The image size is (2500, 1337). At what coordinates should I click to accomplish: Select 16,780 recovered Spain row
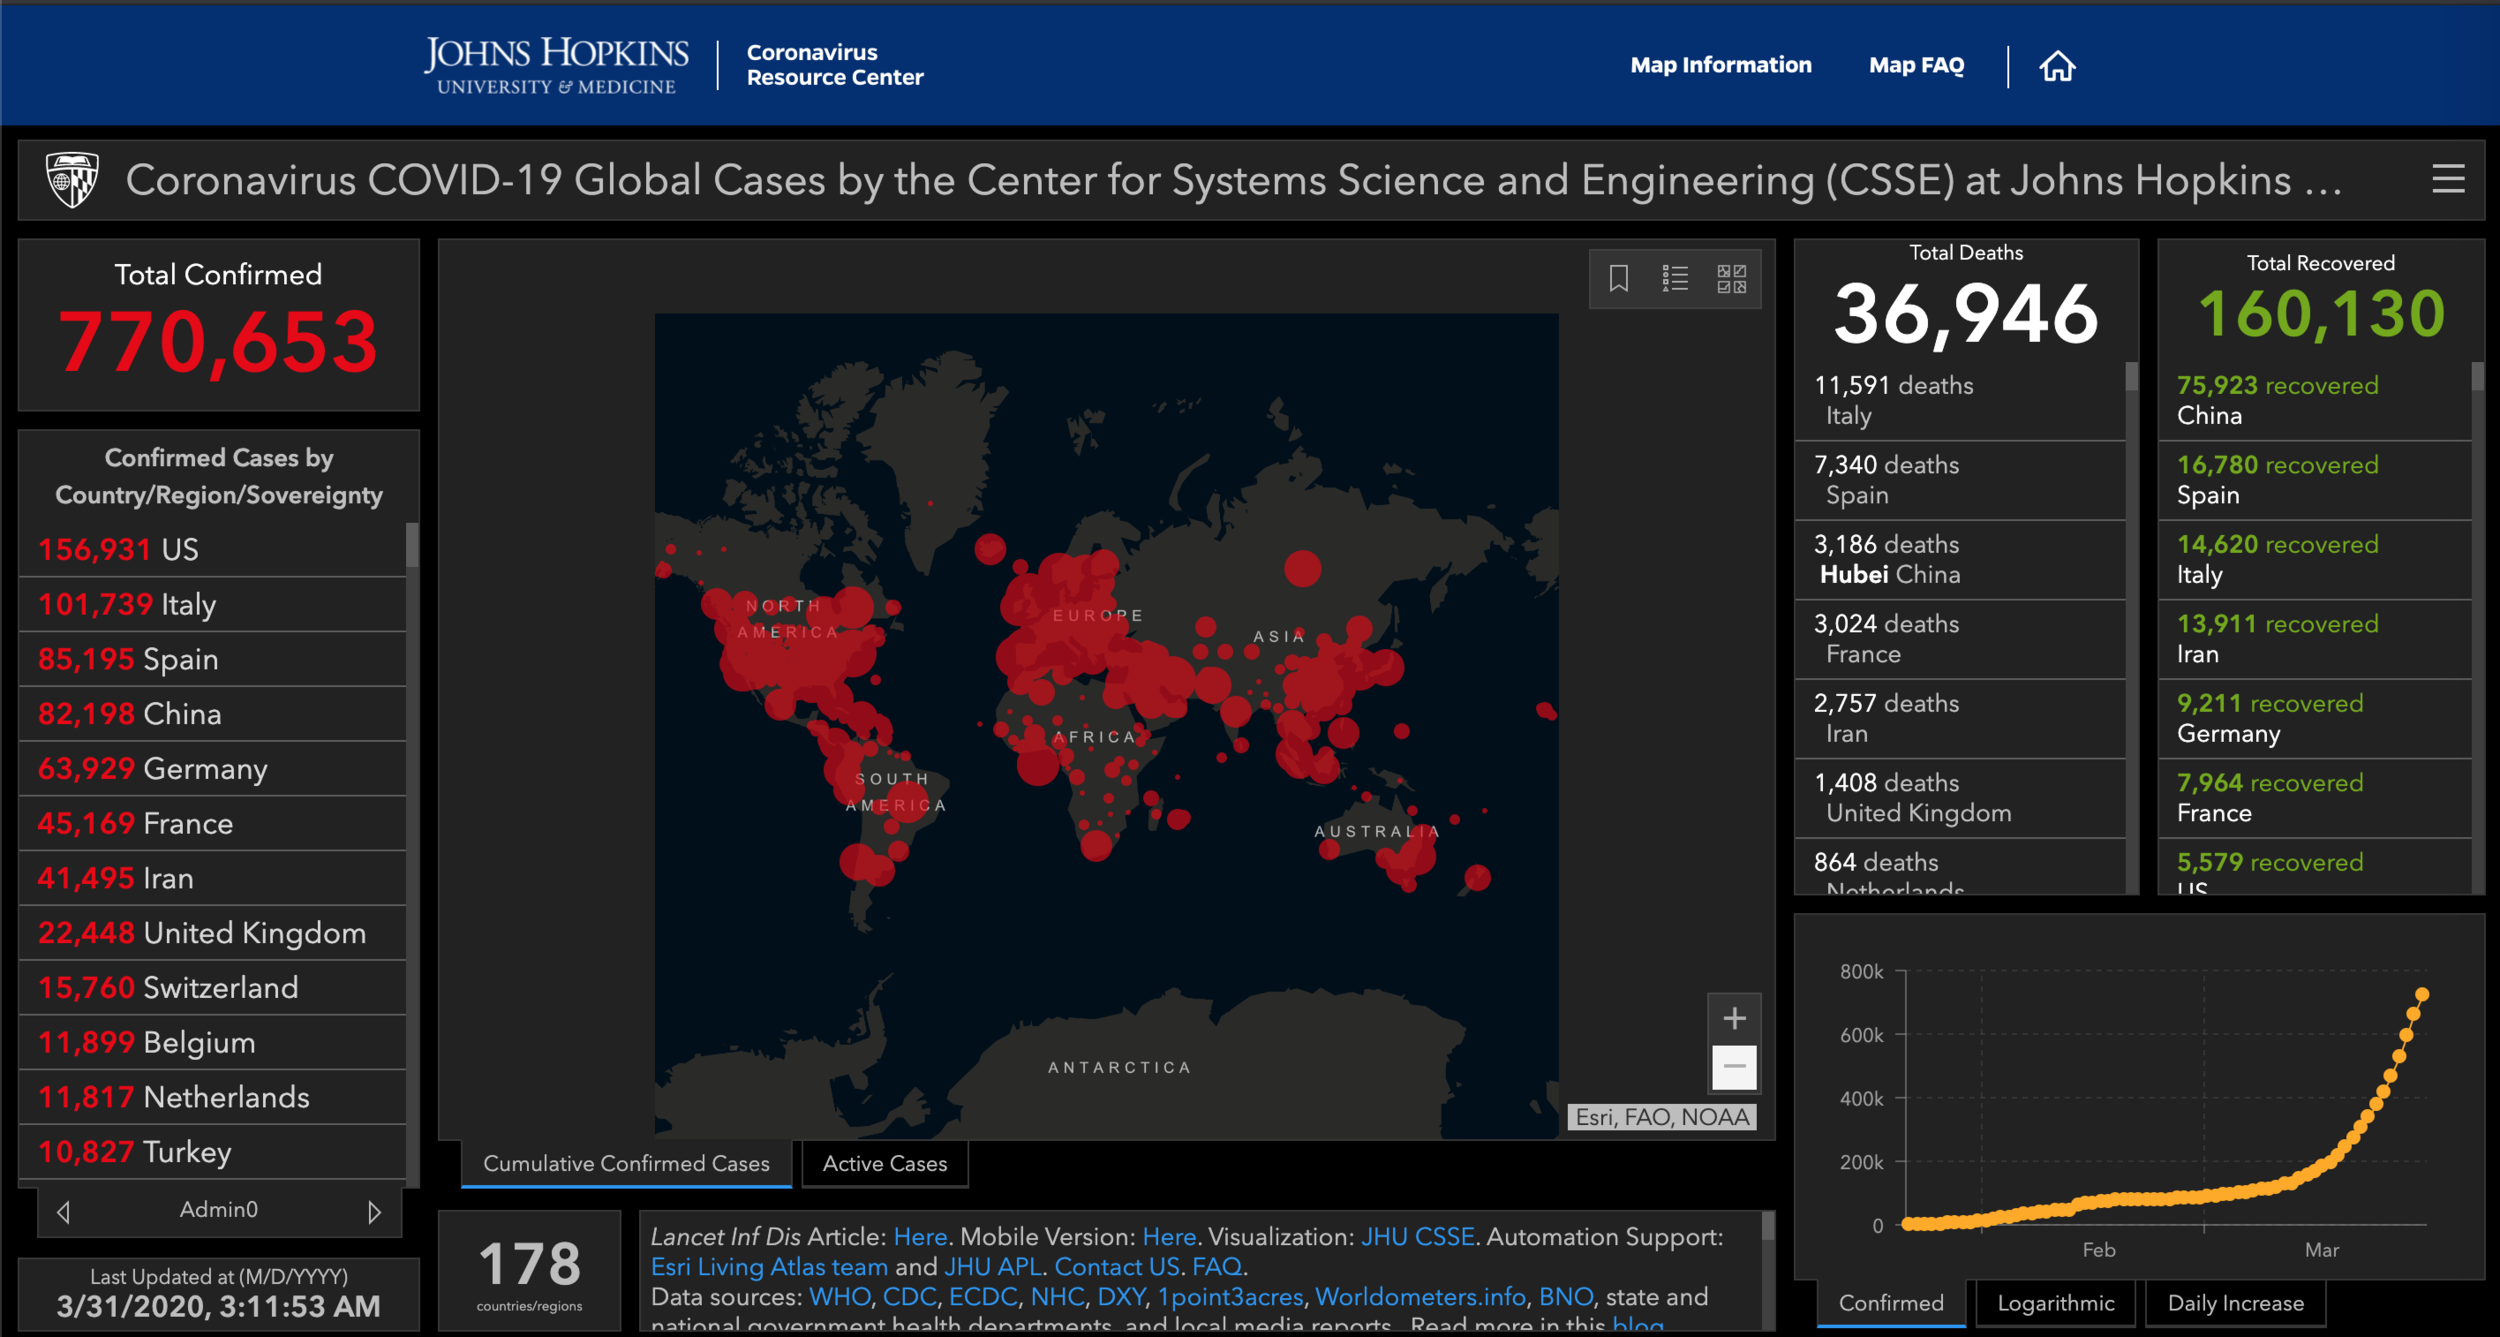coord(2315,480)
